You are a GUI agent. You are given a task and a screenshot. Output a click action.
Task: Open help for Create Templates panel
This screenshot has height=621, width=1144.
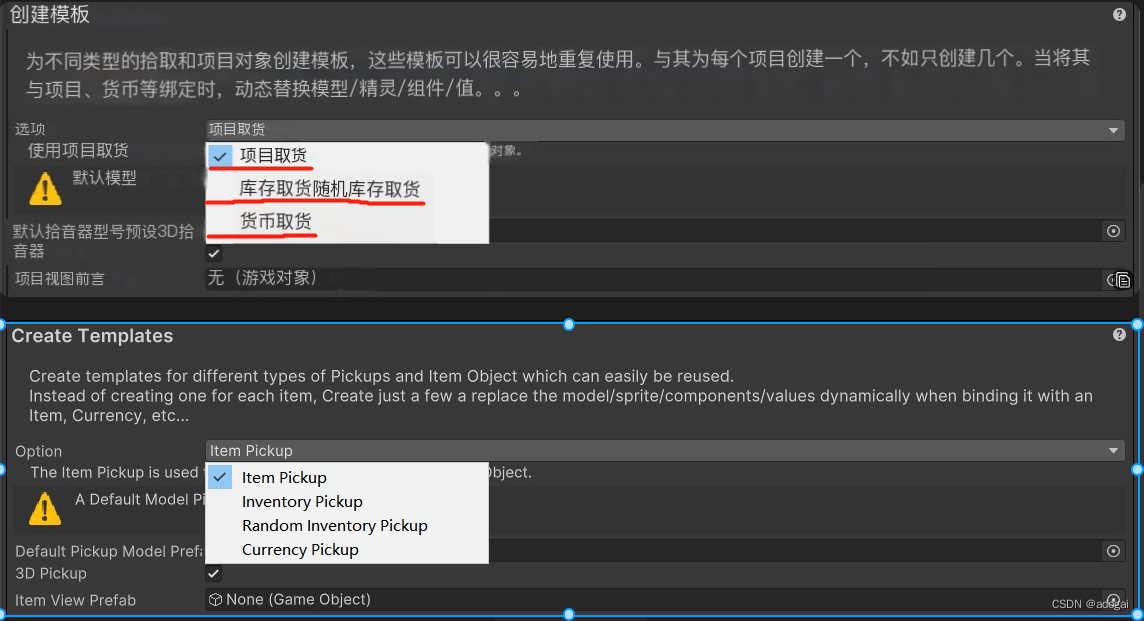[x=1119, y=334]
